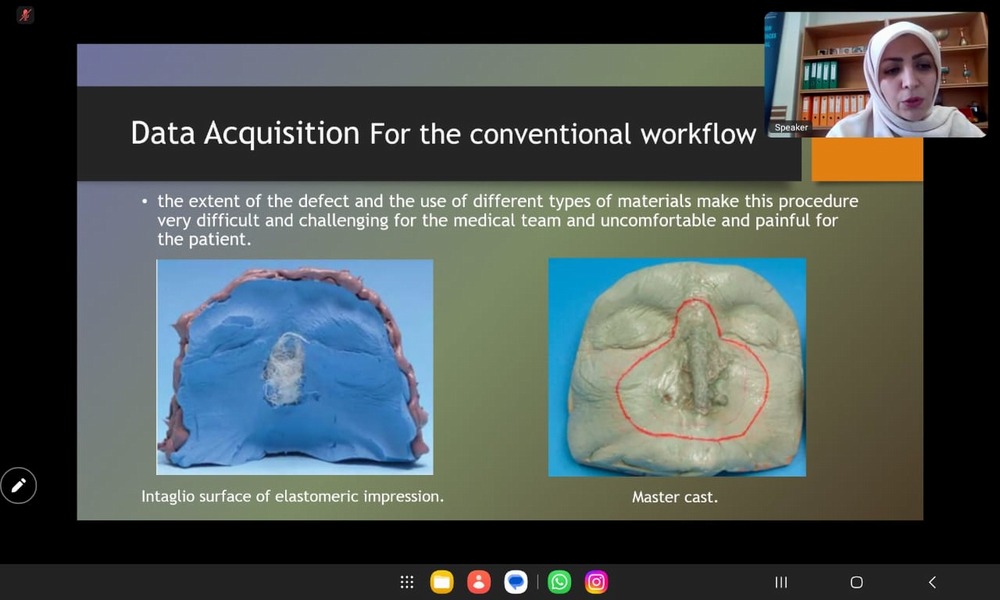Click the 'Master cast.' caption
This screenshot has width=1000, height=600.
(x=674, y=496)
